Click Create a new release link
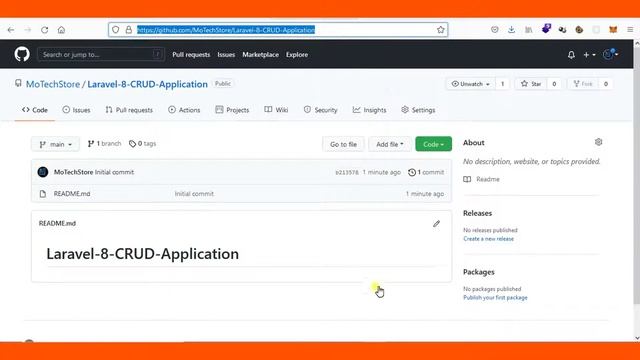This screenshot has width=640, height=360. click(x=489, y=239)
